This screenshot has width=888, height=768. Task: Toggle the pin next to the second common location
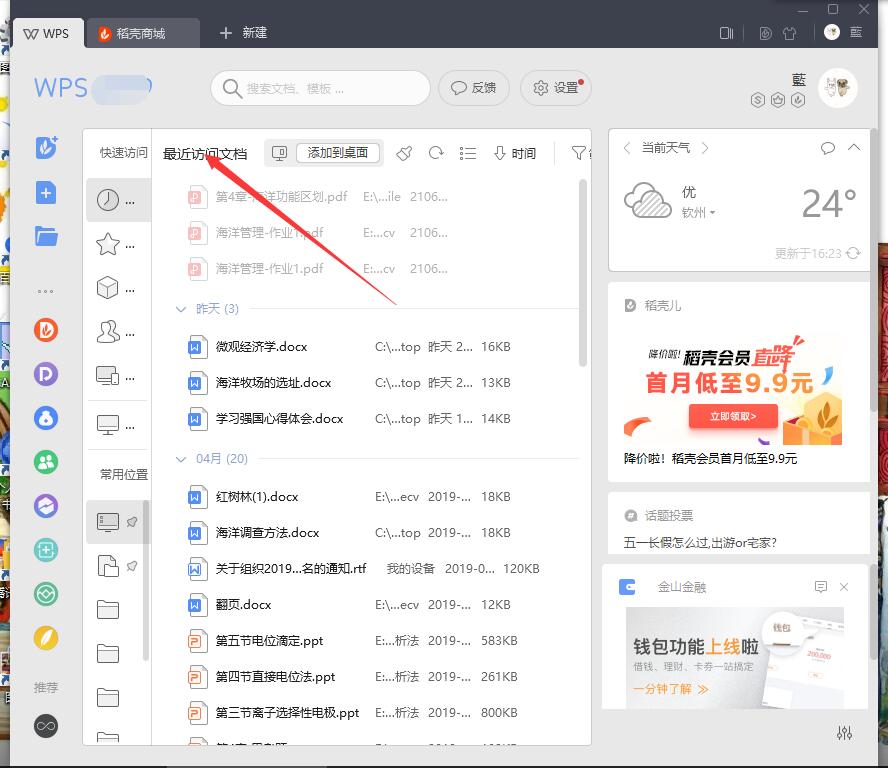coord(132,566)
